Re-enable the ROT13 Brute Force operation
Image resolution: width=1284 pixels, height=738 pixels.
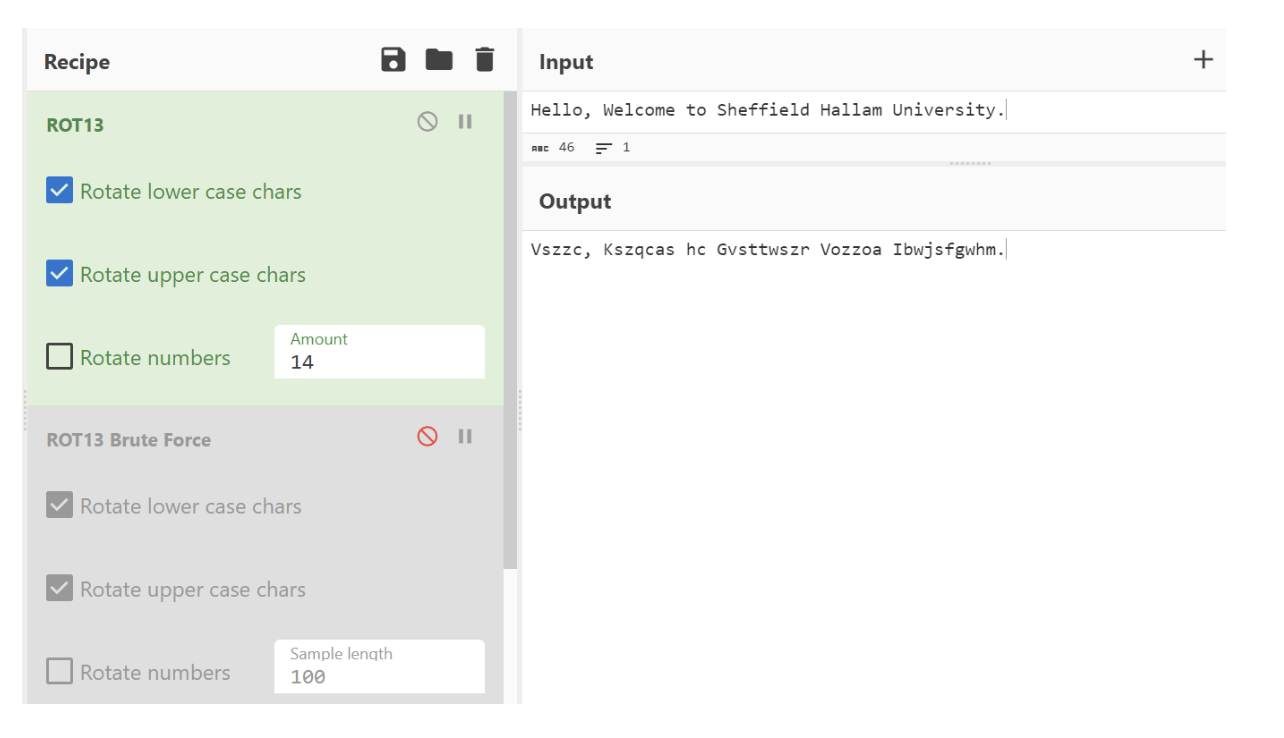(427, 437)
